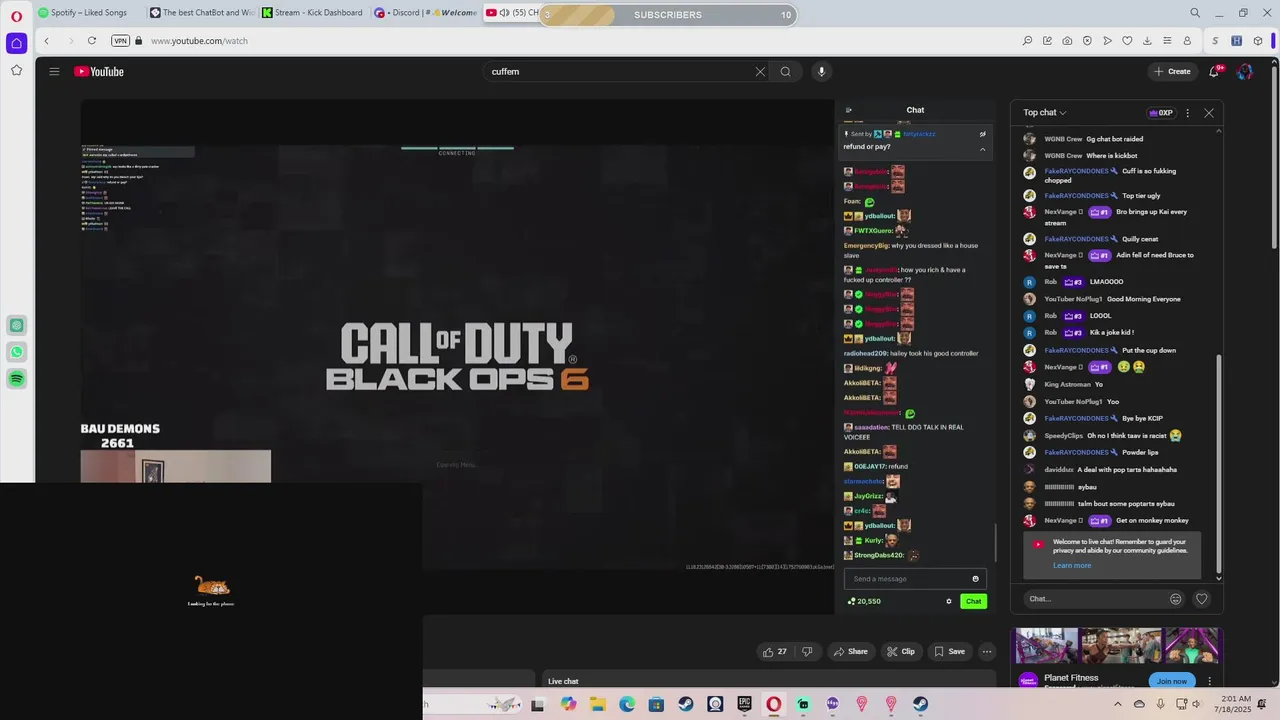The height and width of the screenshot is (720, 1280).
Task: Switch to The best ChatBot tab
Action: [x=201, y=13]
